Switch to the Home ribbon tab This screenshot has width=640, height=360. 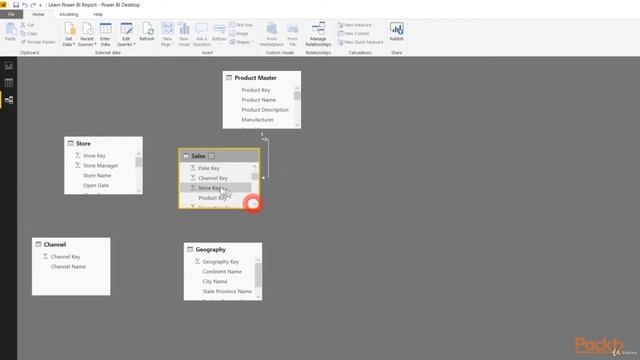pyautogui.click(x=38, y=14)
